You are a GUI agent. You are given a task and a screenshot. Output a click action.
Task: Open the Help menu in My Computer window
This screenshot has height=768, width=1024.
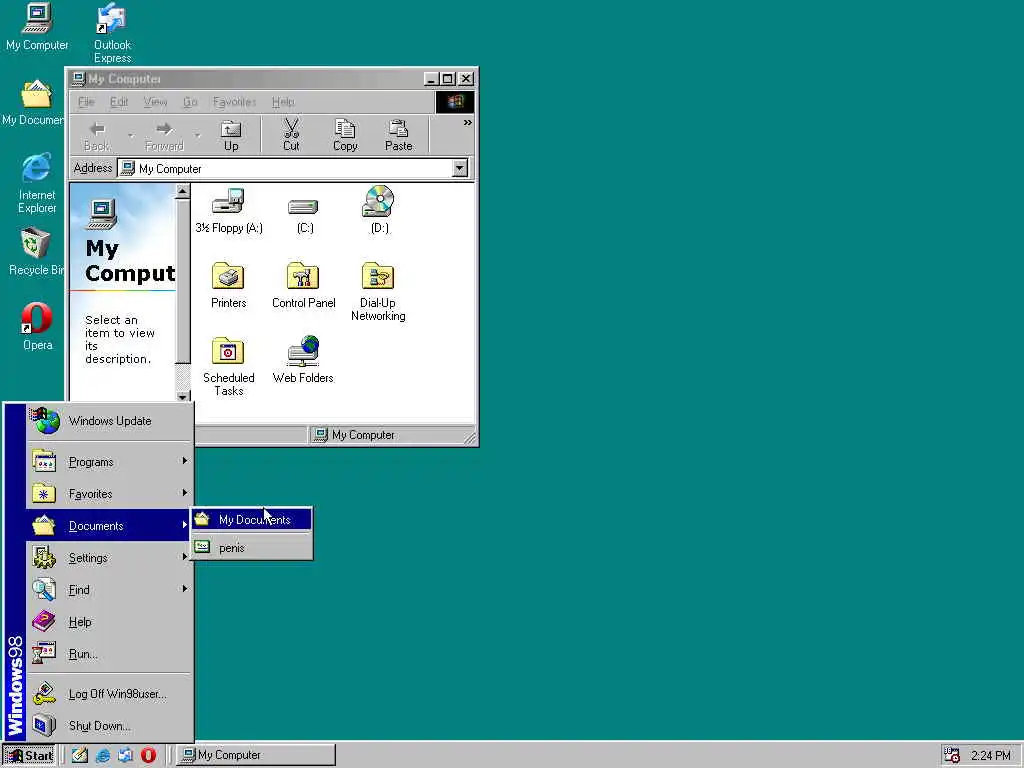[283, 102]
